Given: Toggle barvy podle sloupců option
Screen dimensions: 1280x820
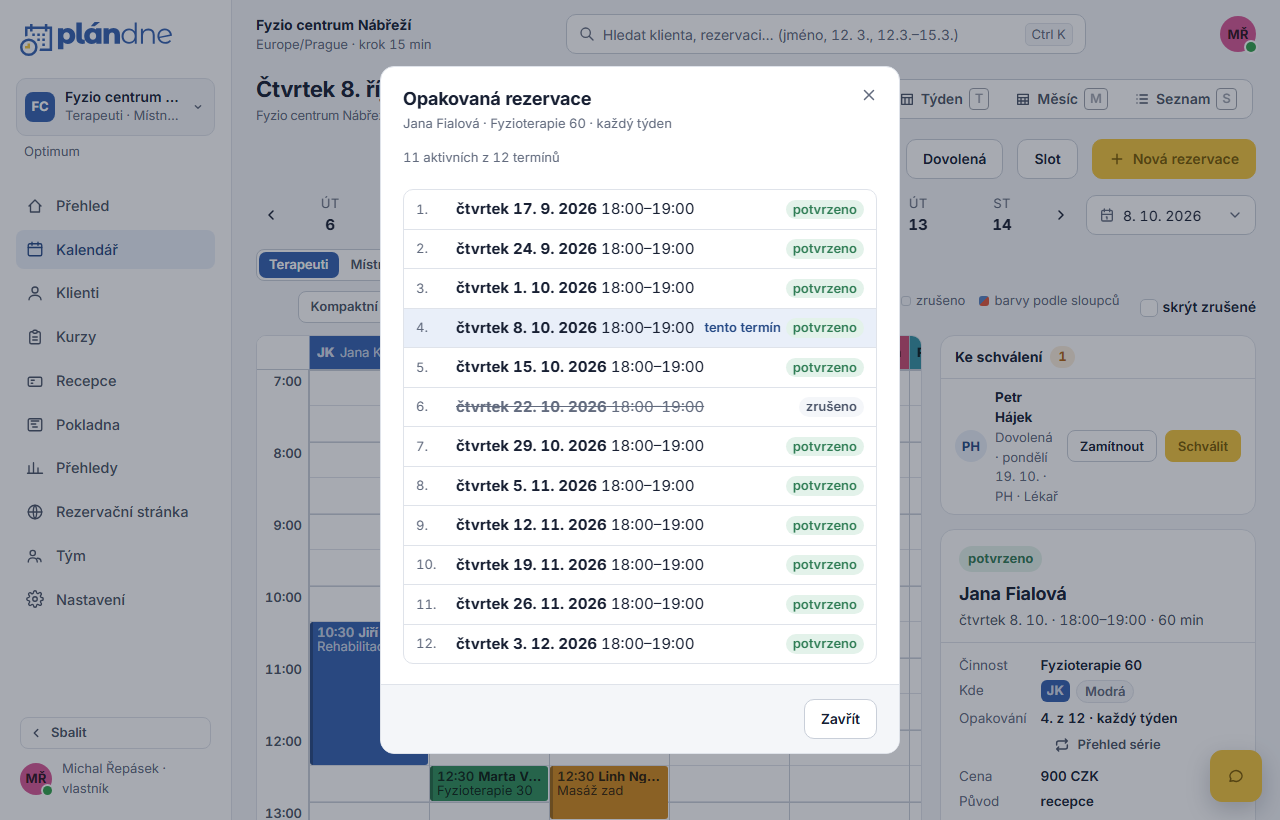Looking at the screenshot, I should point(1049,301).
